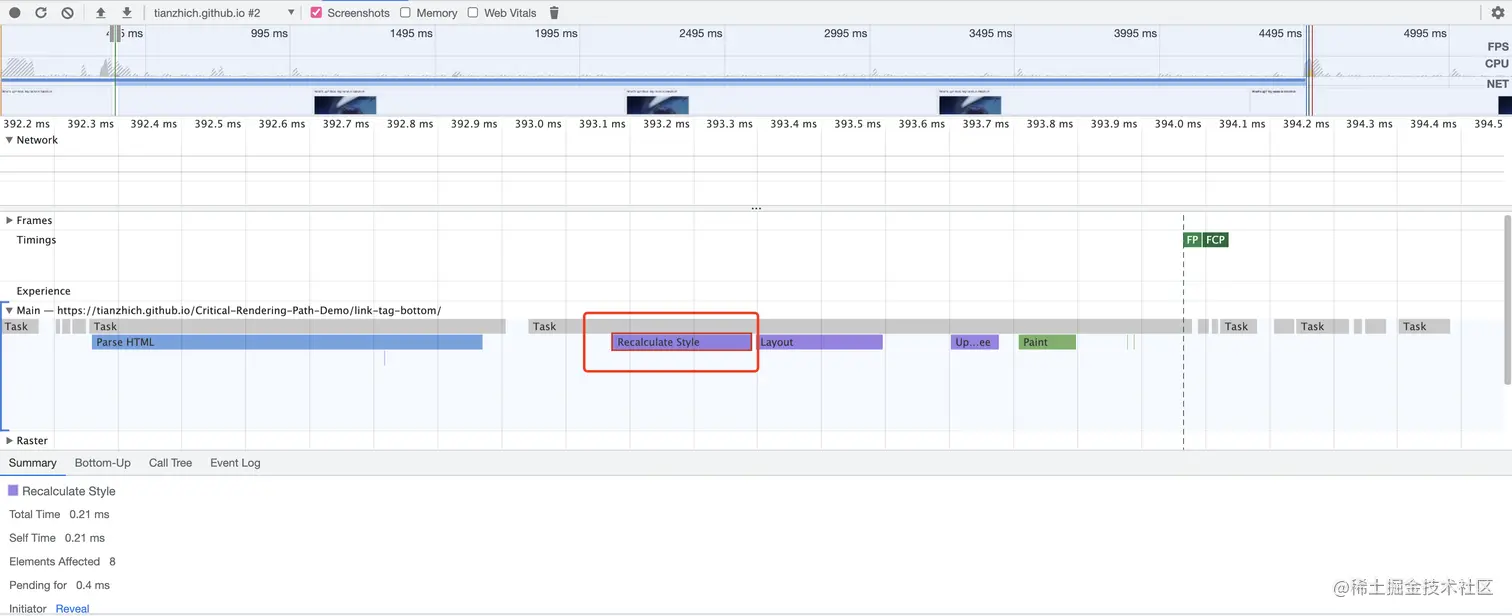Viewport: 1512px width, 616px height.
Task: Click the Reveal initiator link
Action: pyautogui.click(x=72, y=608)
